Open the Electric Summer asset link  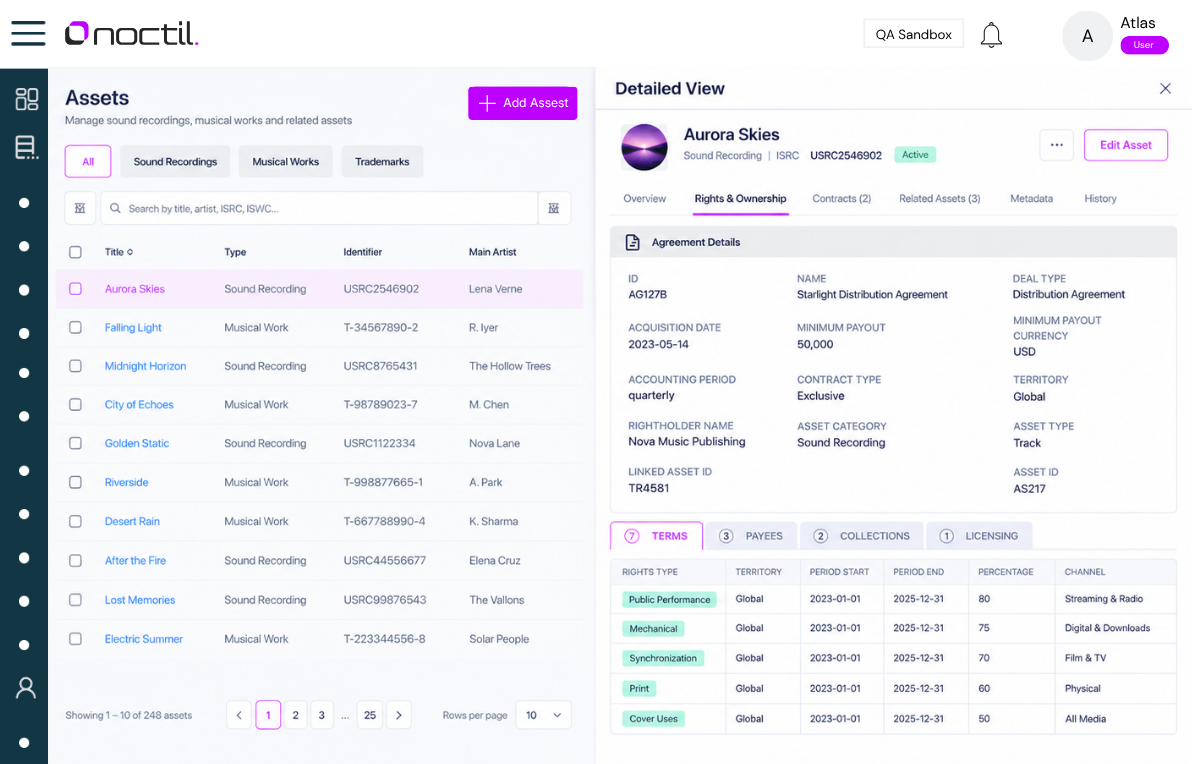(x=144, y=639)
